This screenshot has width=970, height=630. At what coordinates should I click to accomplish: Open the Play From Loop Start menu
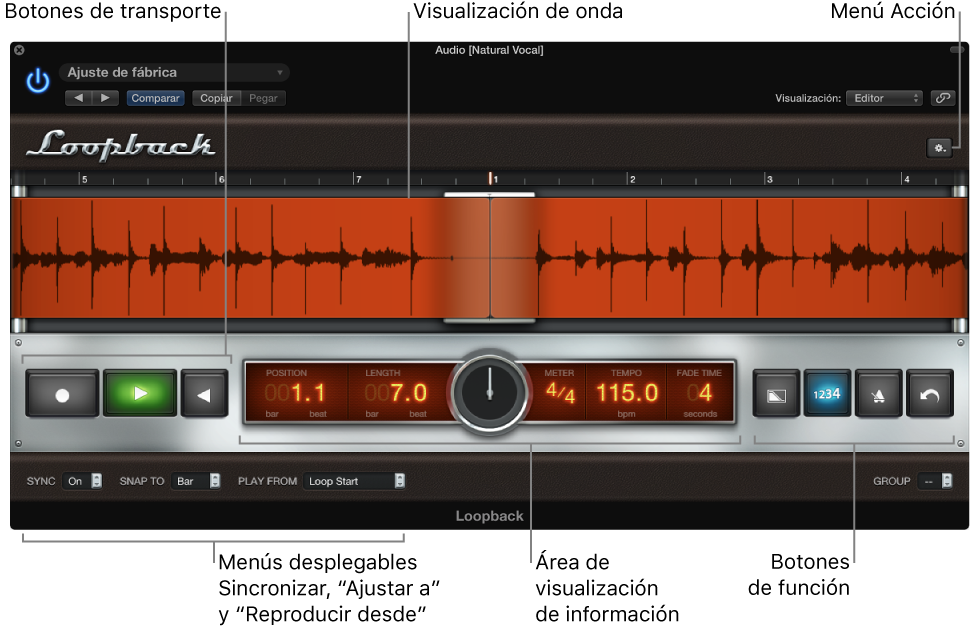[354, 481]
